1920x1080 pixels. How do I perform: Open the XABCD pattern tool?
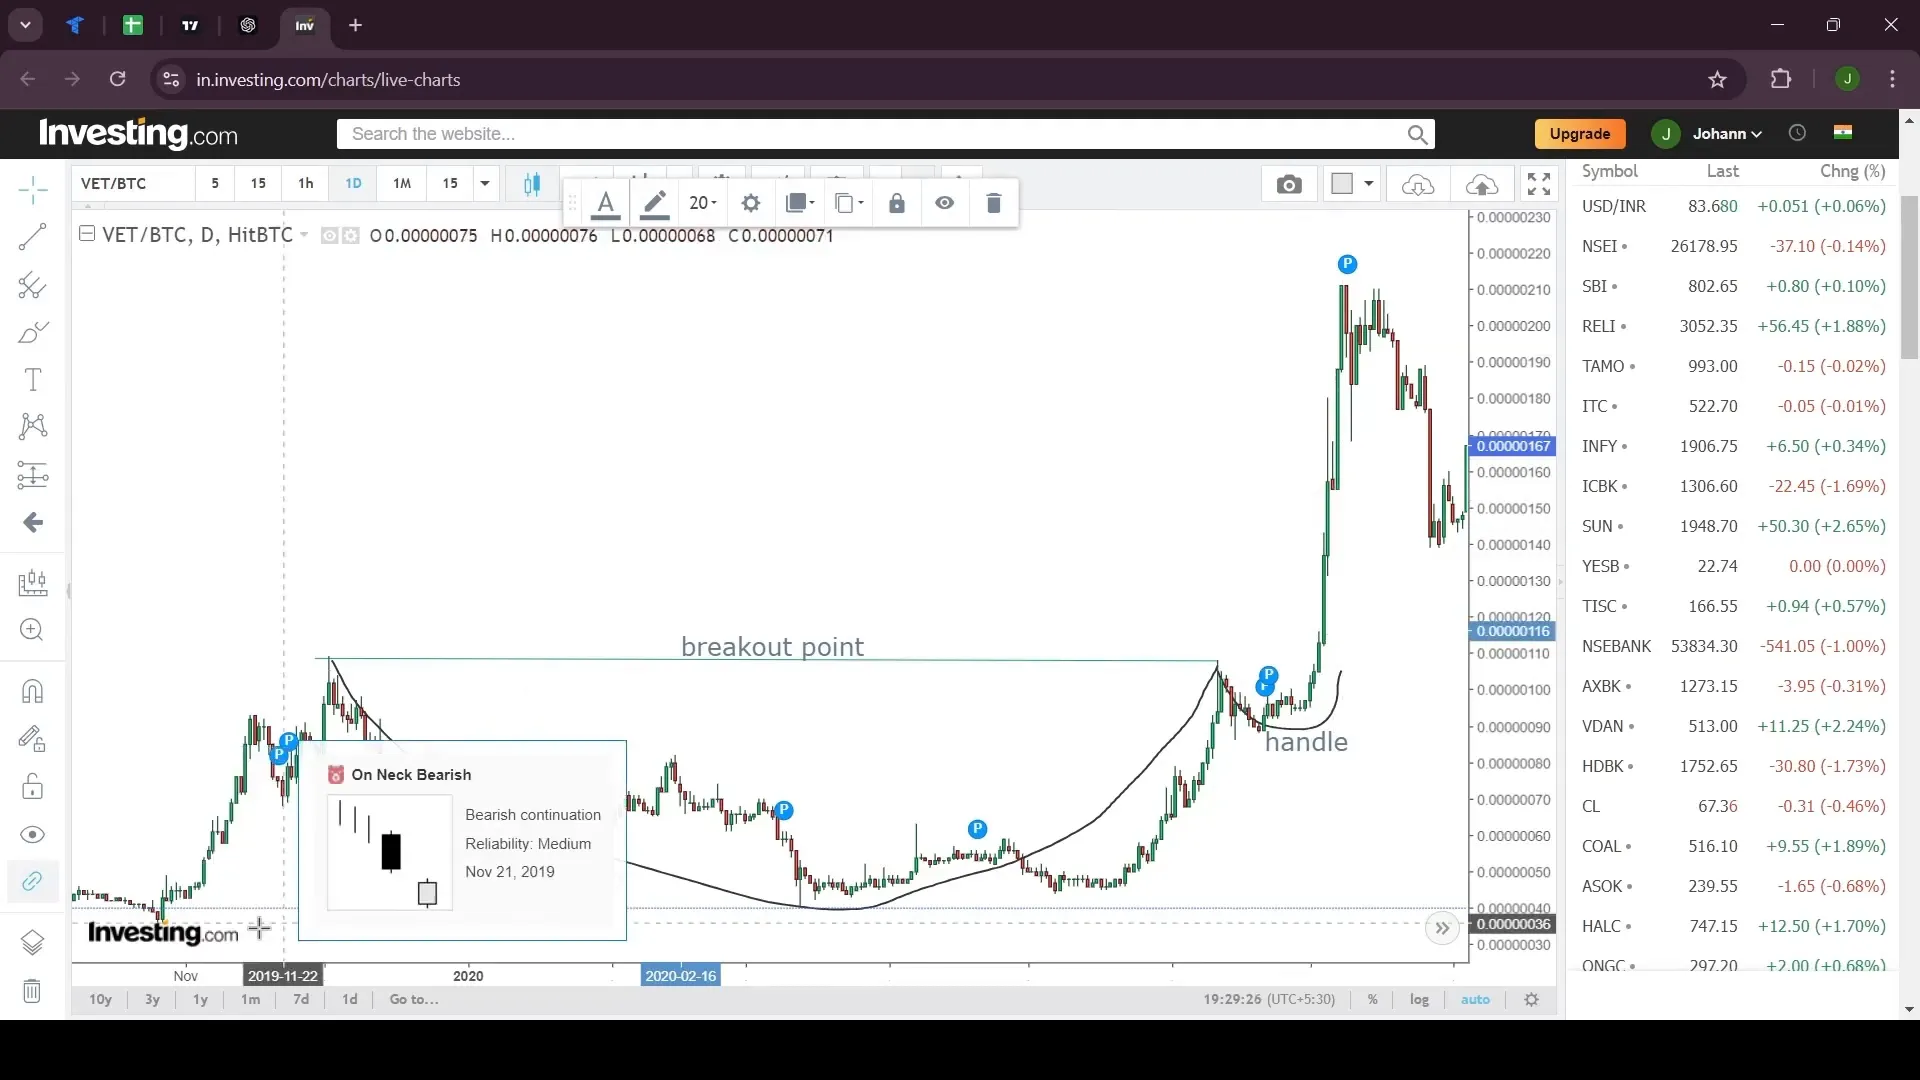(x=32, y=427)
